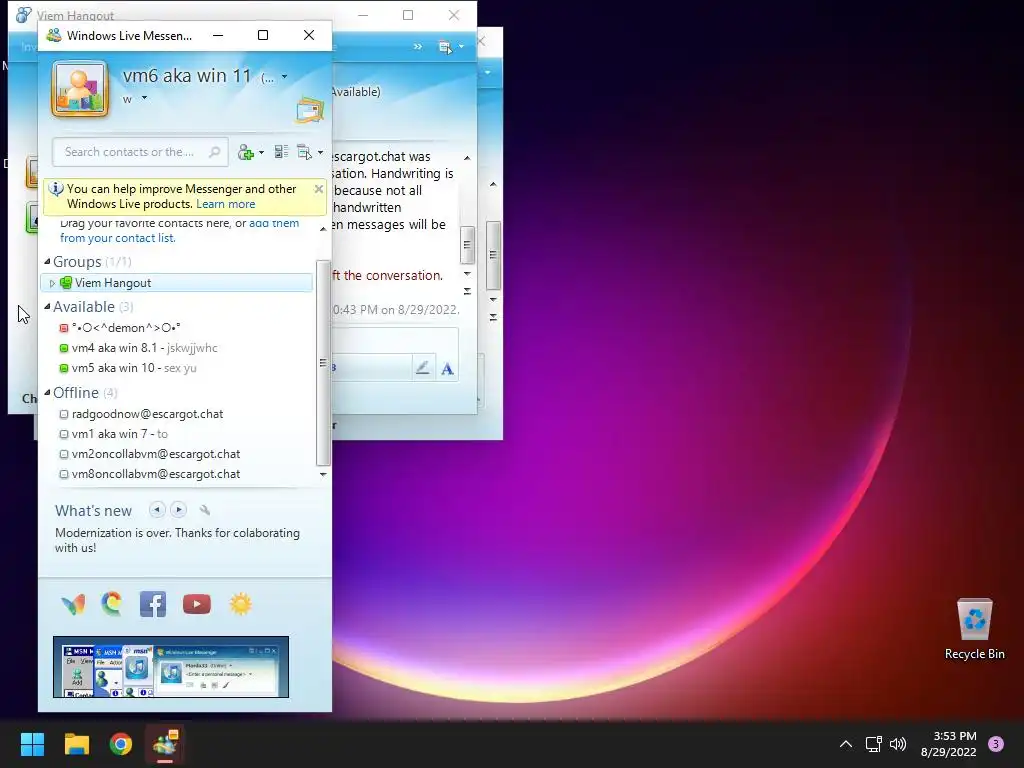Select the demon contact name
The width and height of the screenshot is (1024, 768).
(126, 328)
